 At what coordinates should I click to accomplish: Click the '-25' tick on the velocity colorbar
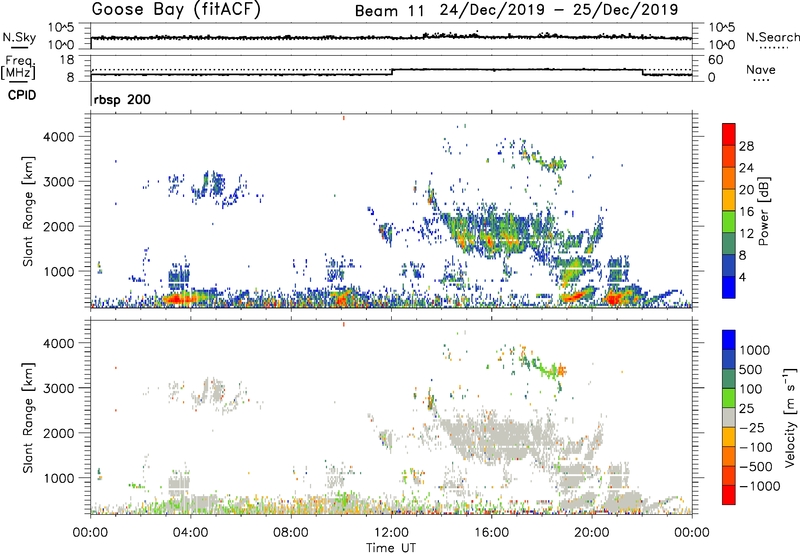pyautogui.click(x=752, y=427)
